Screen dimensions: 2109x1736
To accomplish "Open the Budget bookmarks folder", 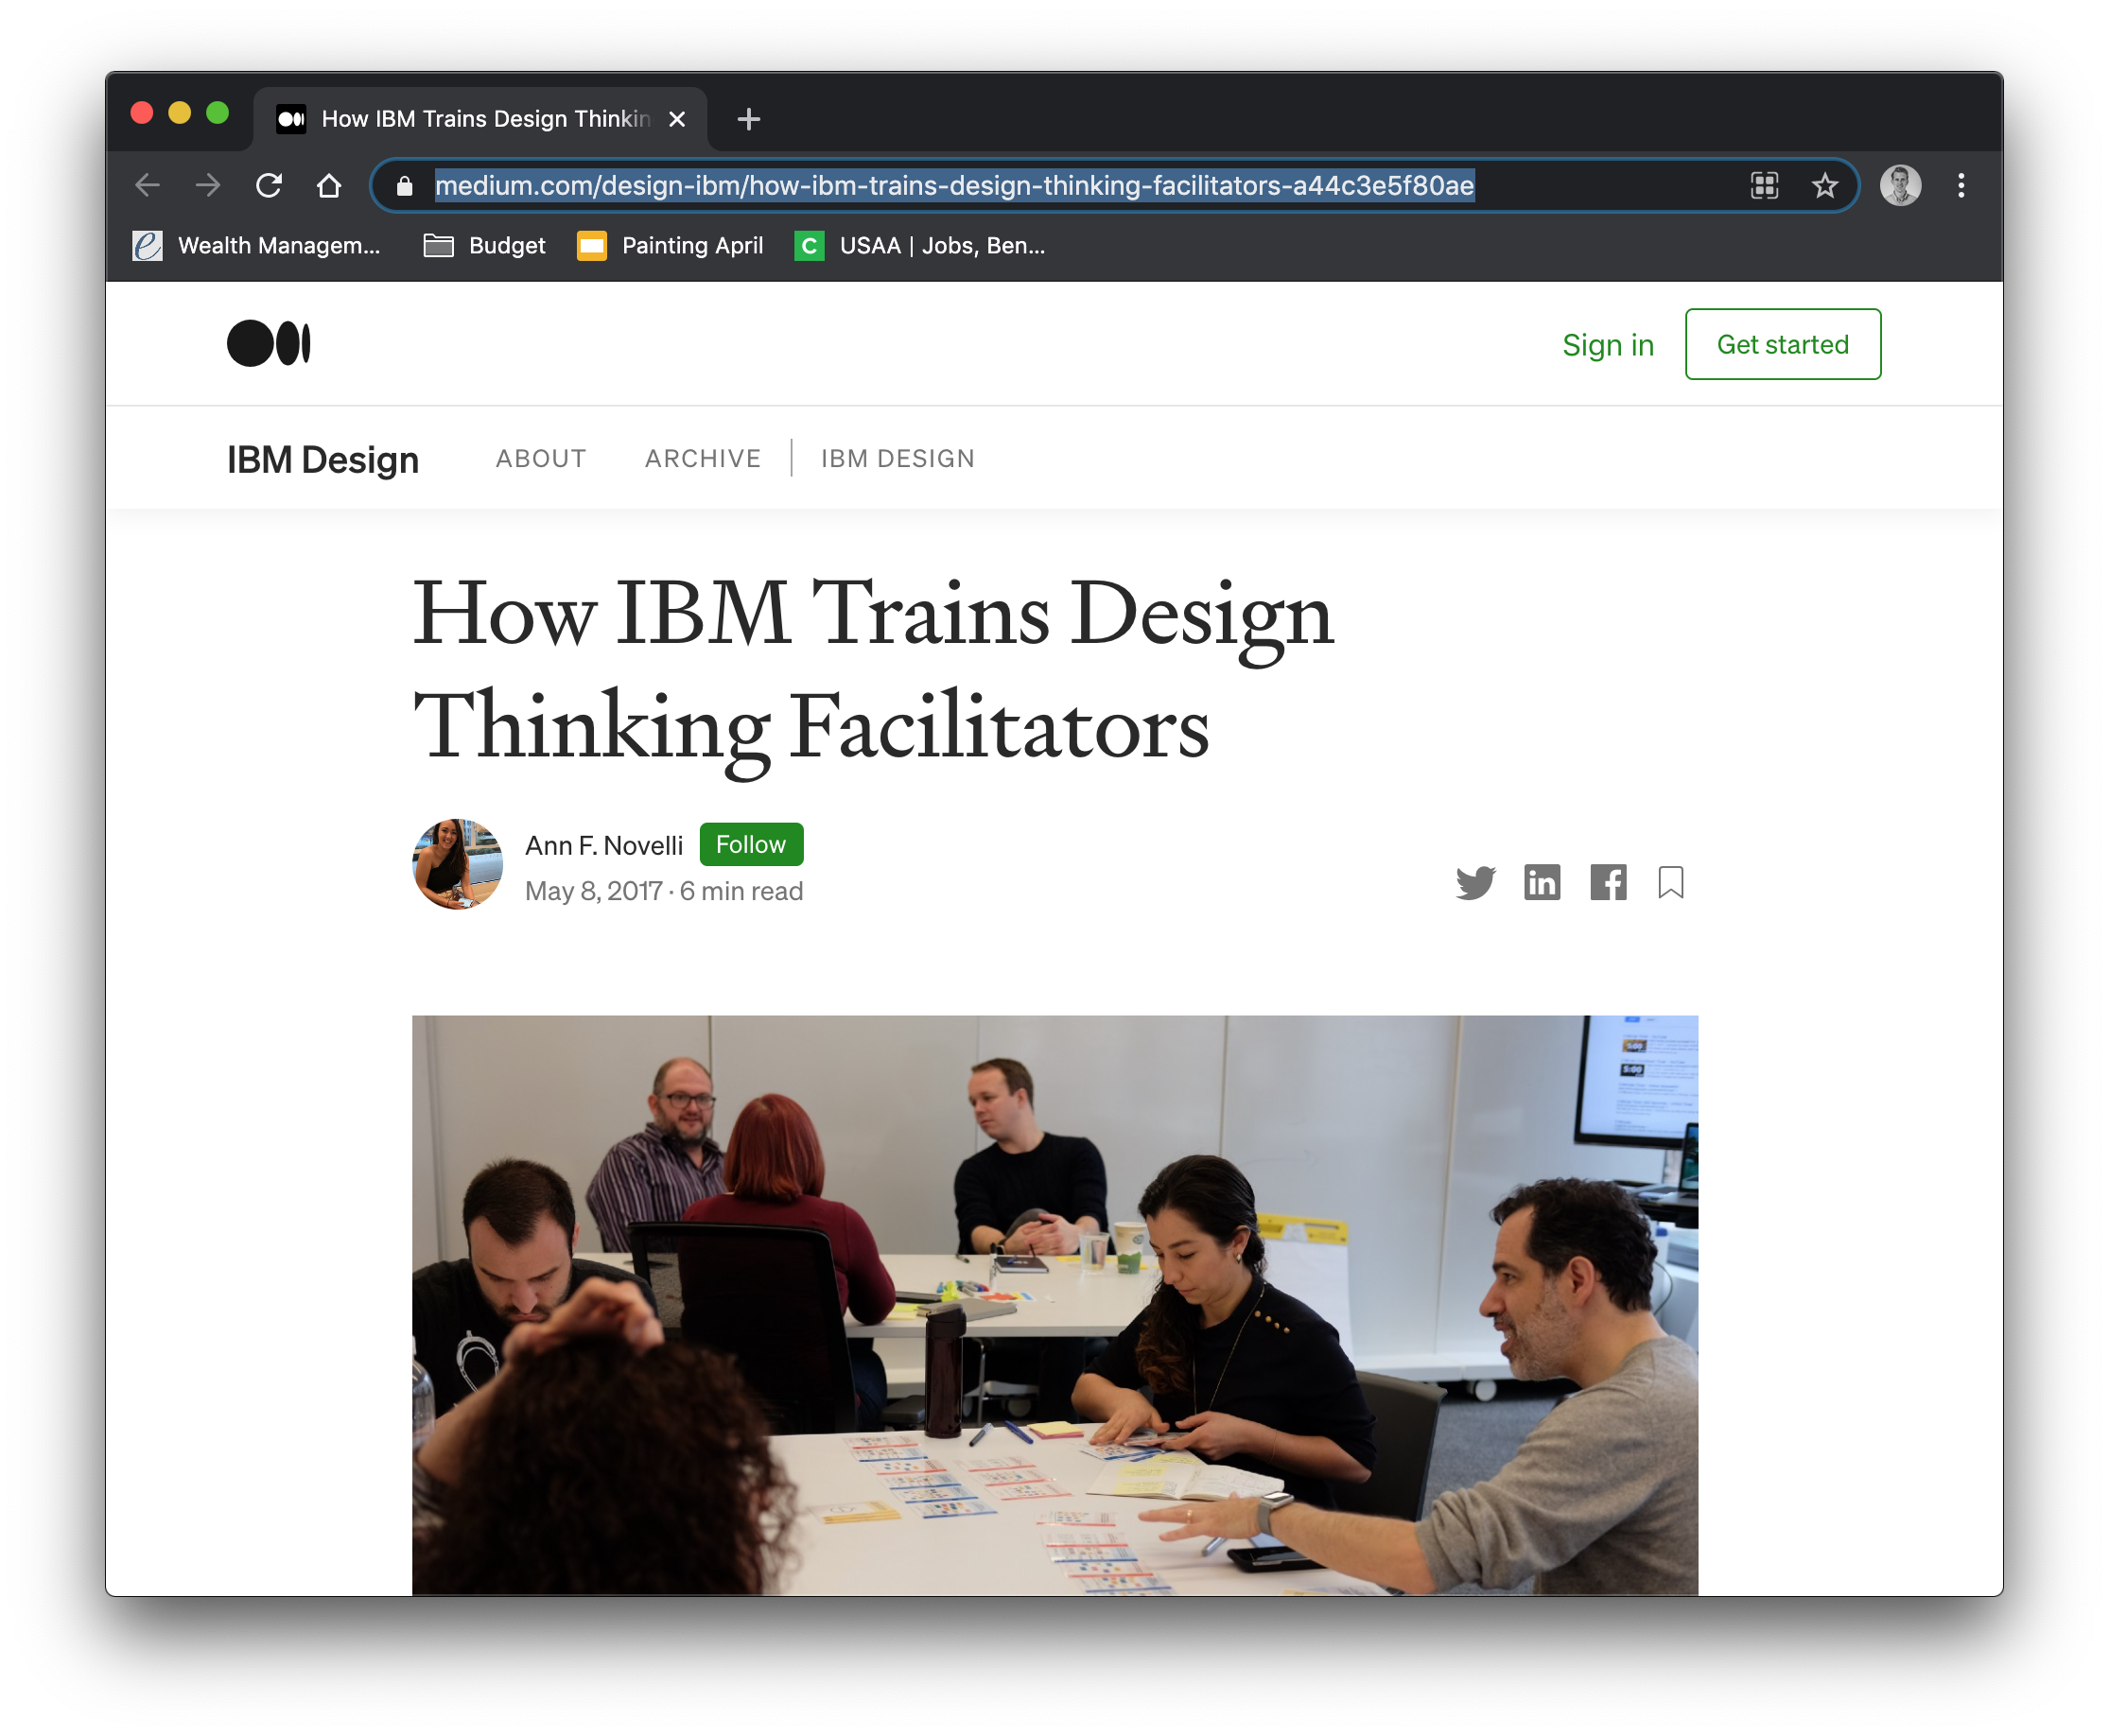I will pos(484,245).
